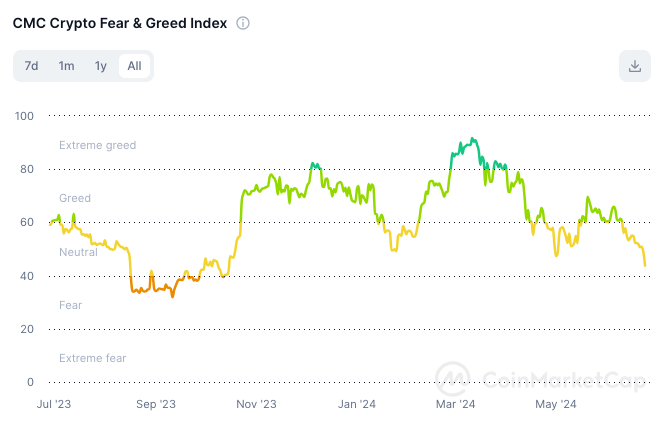Image resolution: width=667 pixels, height=430 pixels.
Task: Click the Jul '23 axis label
Action: point(54,404)
